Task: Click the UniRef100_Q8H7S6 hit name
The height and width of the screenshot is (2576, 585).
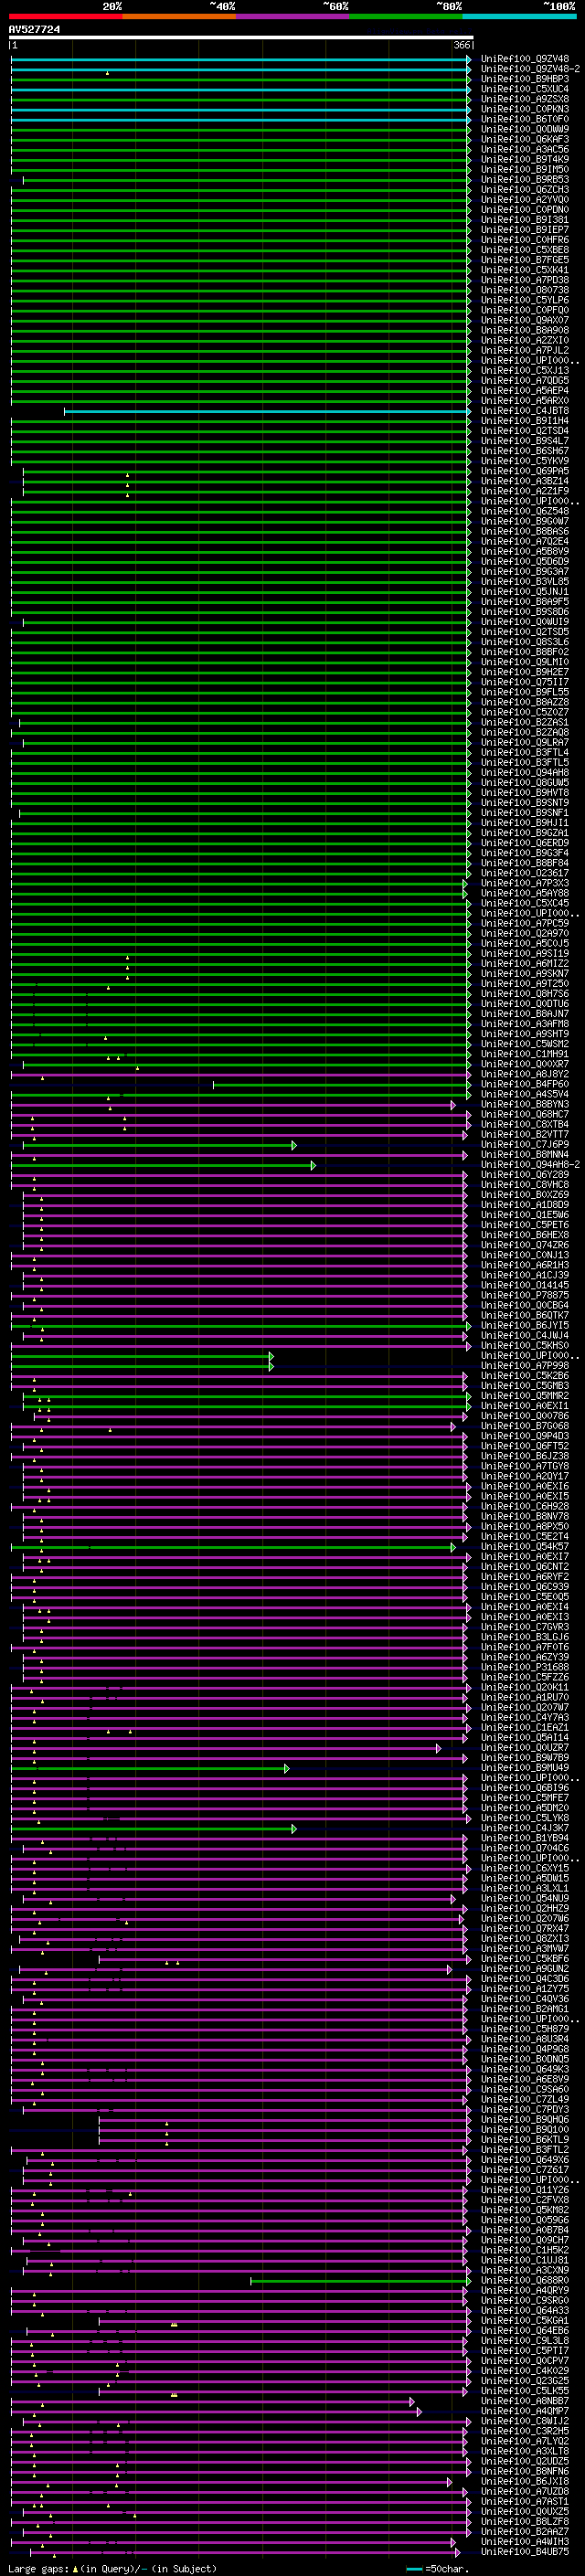Action: 525,994
